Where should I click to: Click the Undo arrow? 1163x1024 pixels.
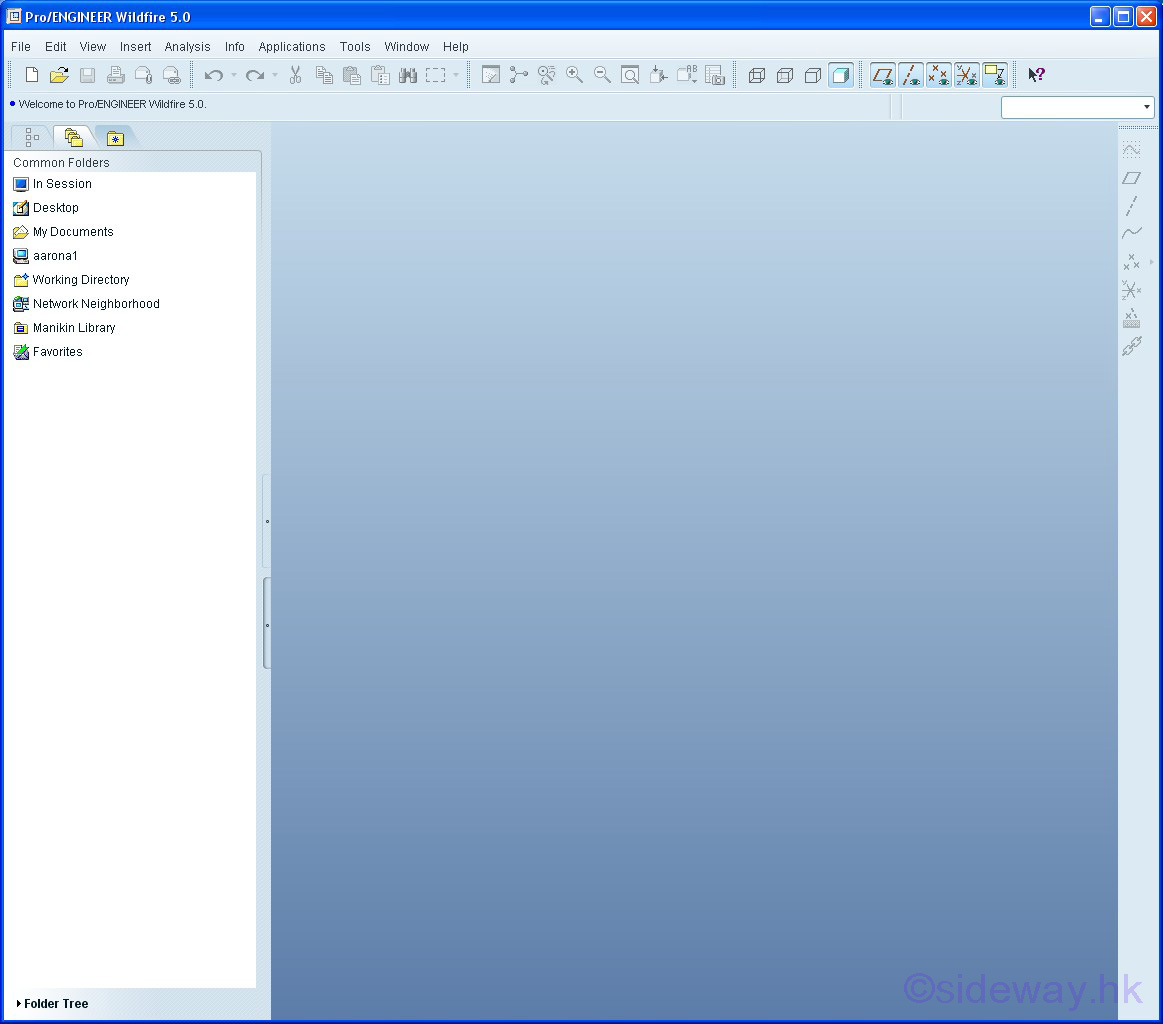pyautogui.click(x=214, y=75)
